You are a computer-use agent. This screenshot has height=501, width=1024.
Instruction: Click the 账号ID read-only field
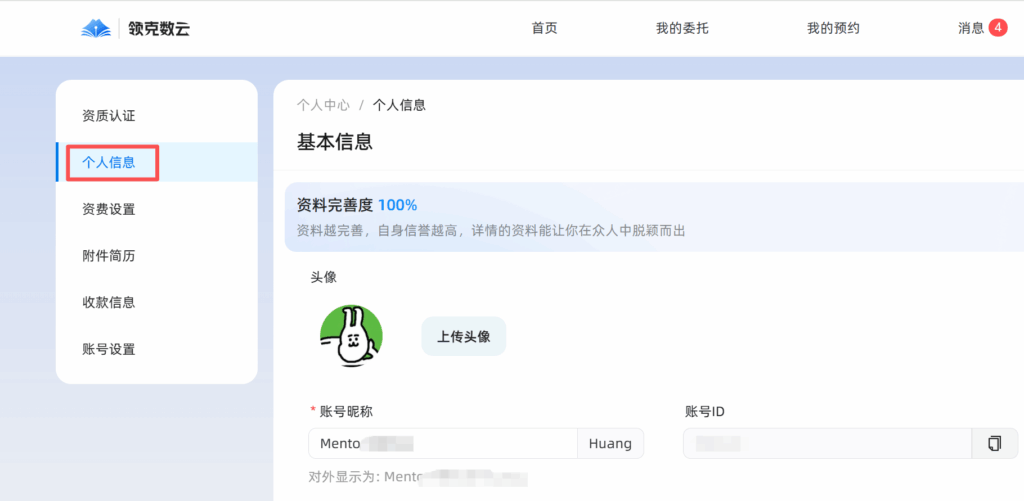pos(826,443)
